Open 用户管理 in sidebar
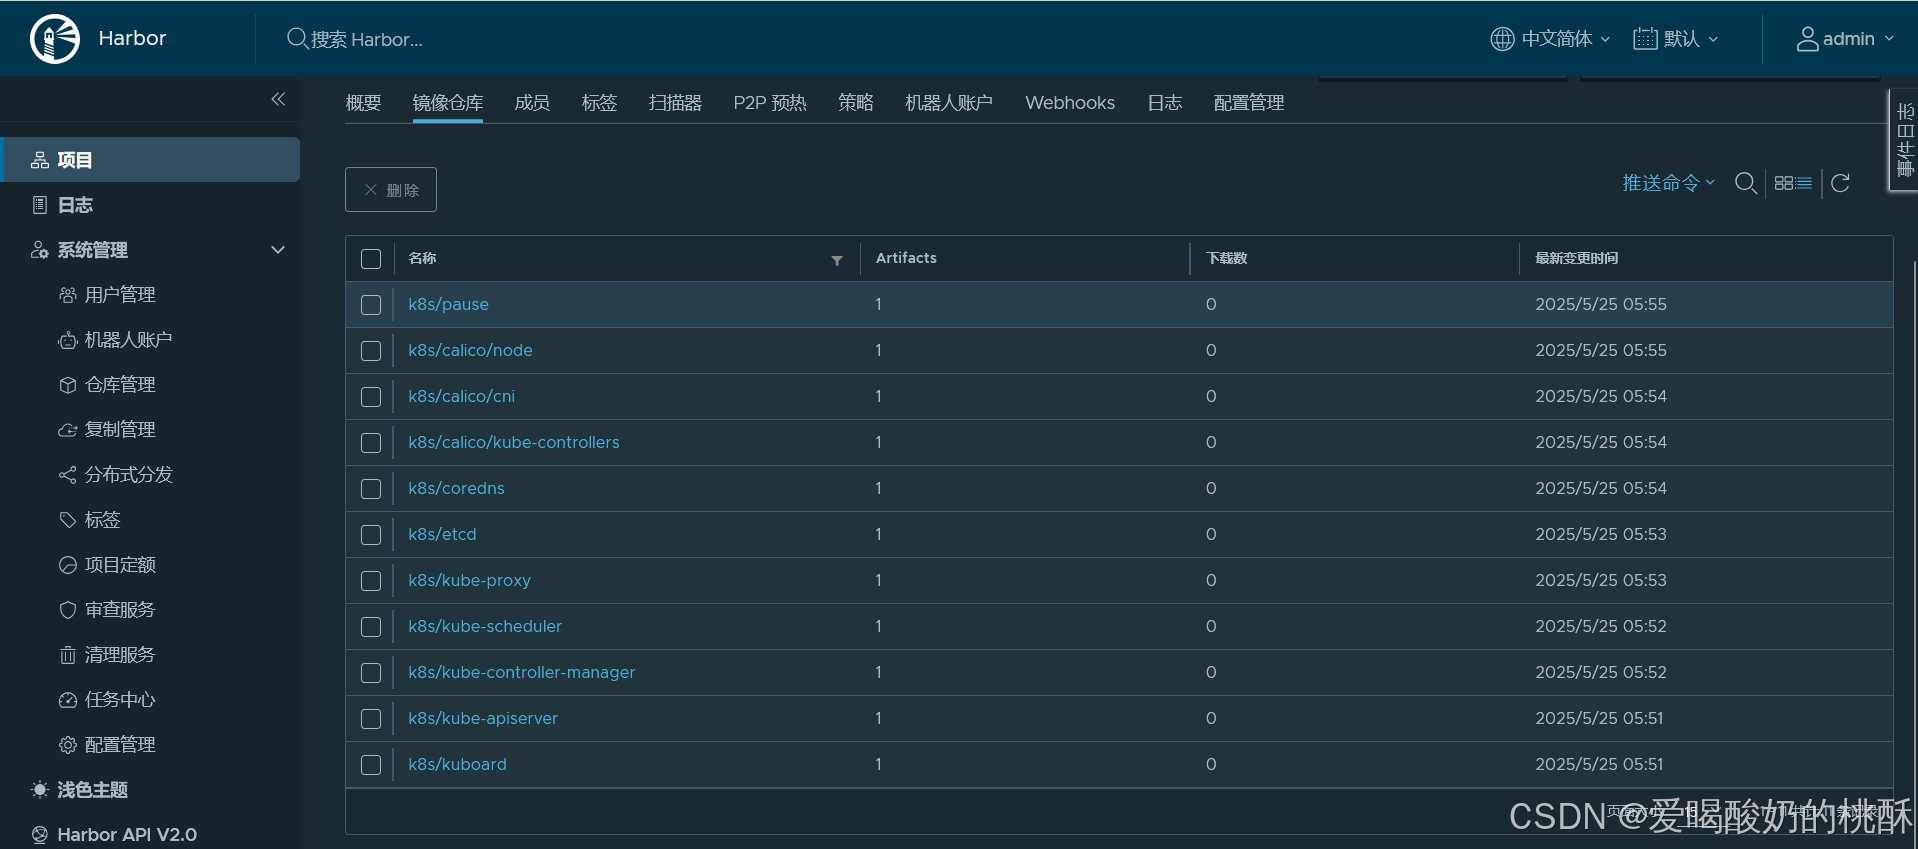Screen dimensions: 1918x849 pyautogui.click(x=120, y=295)
